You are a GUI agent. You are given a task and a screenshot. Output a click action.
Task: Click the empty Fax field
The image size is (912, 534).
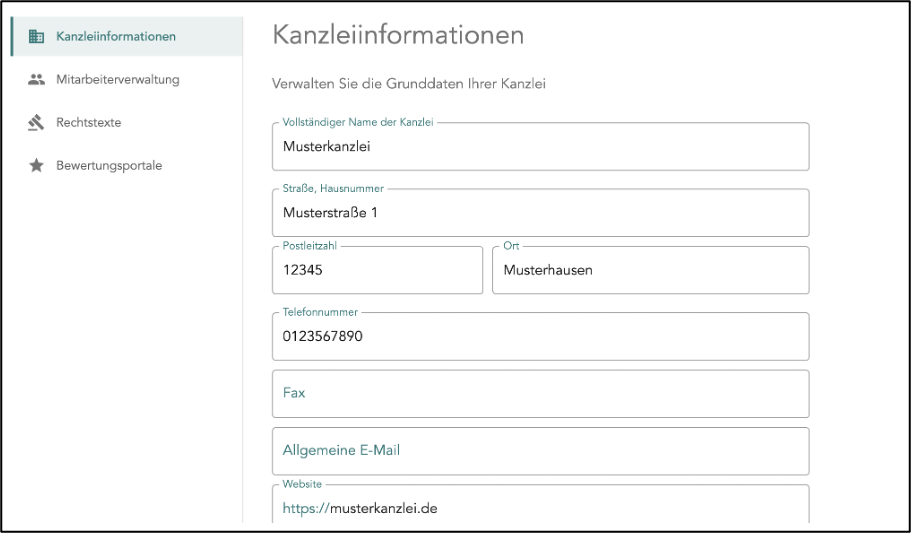[540, 394]
